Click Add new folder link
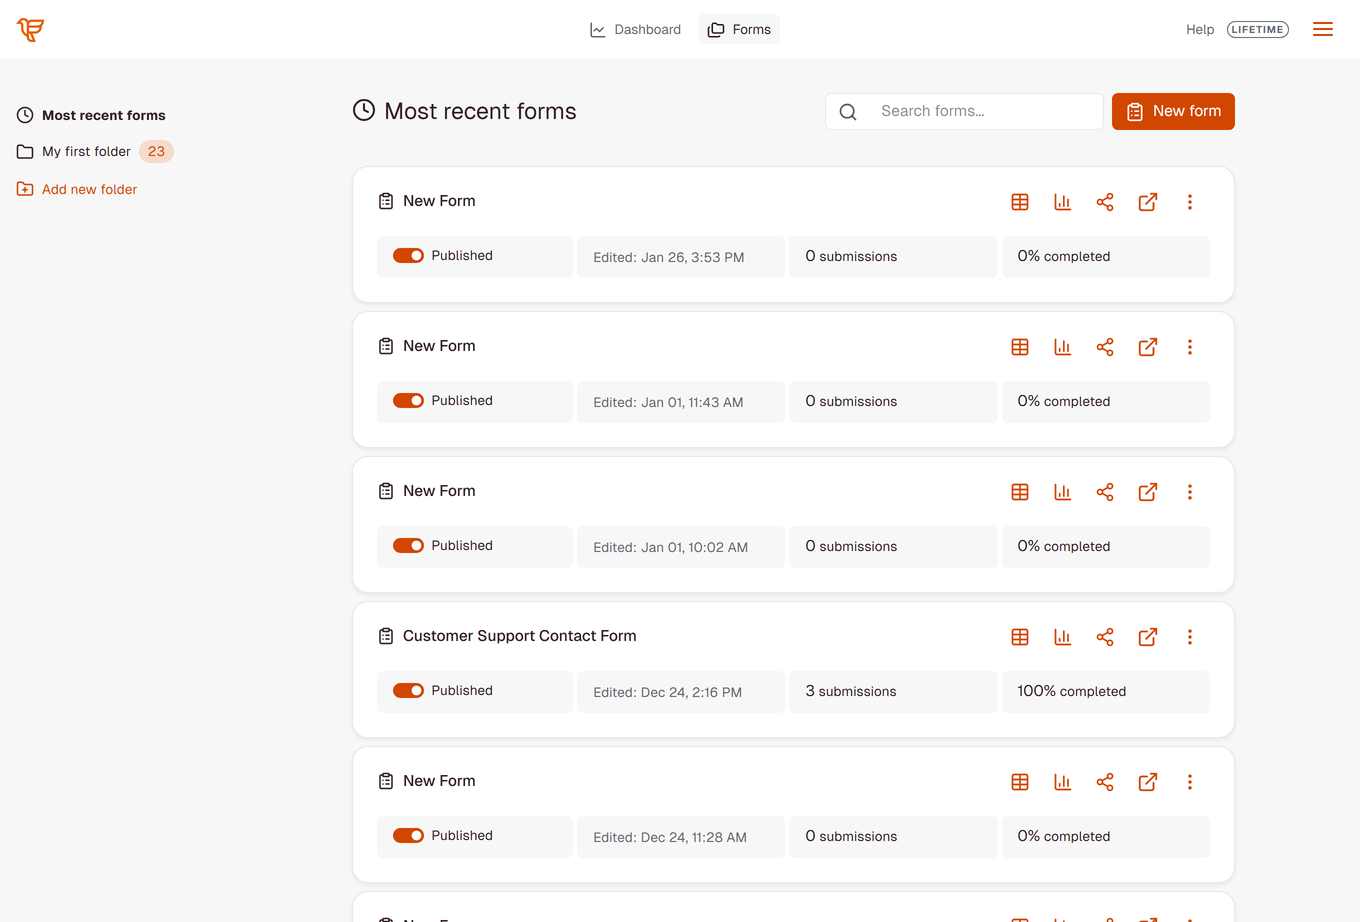1360x922 pixels. [x=77, y=189]
